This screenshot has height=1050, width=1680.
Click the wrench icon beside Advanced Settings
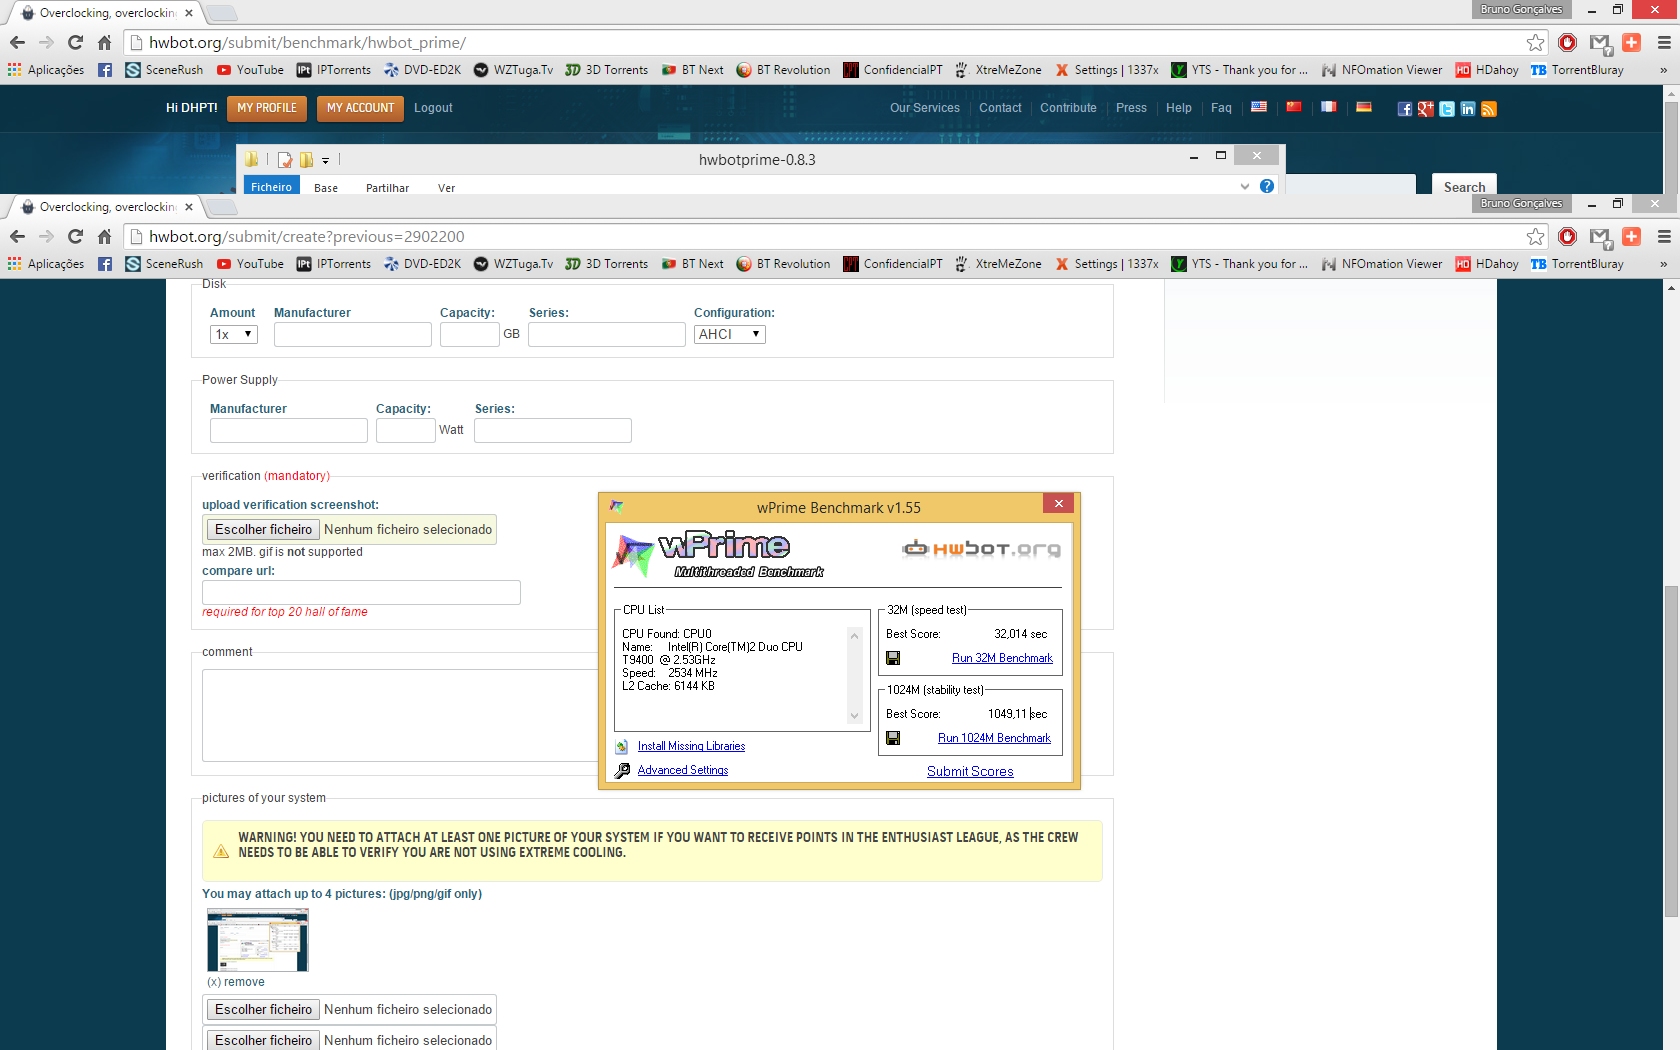coord(622,770)
